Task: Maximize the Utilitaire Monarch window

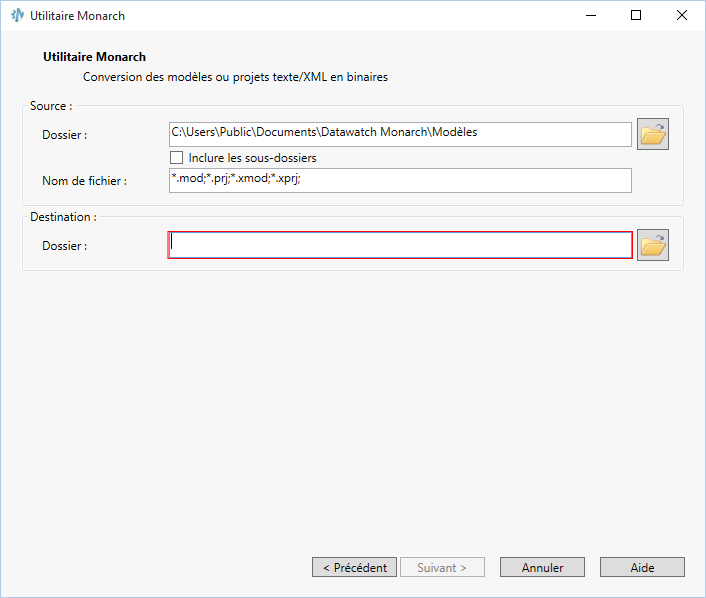Action: tap(636, 16)
